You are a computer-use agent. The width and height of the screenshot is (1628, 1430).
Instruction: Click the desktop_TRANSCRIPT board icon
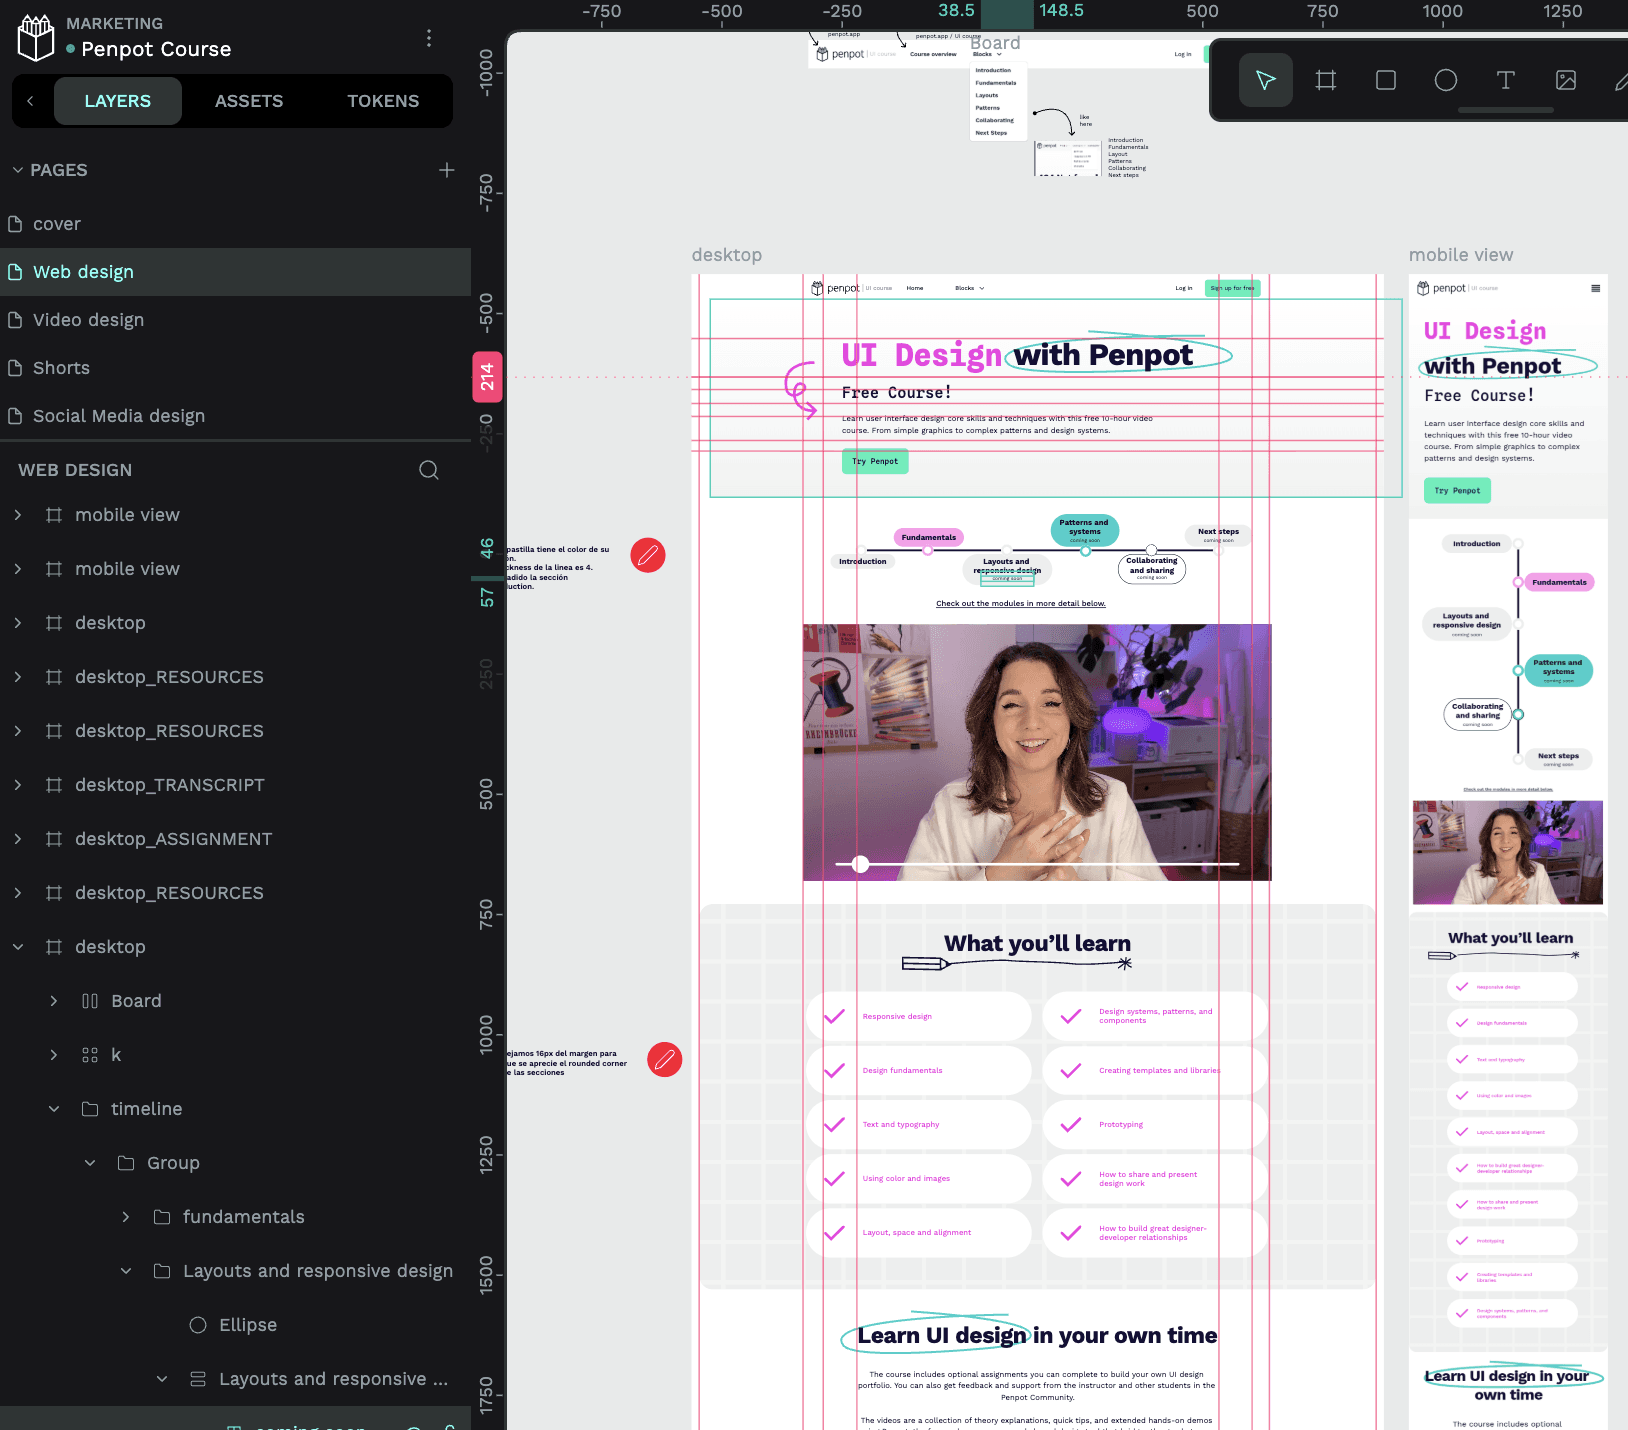pos(54,785)
